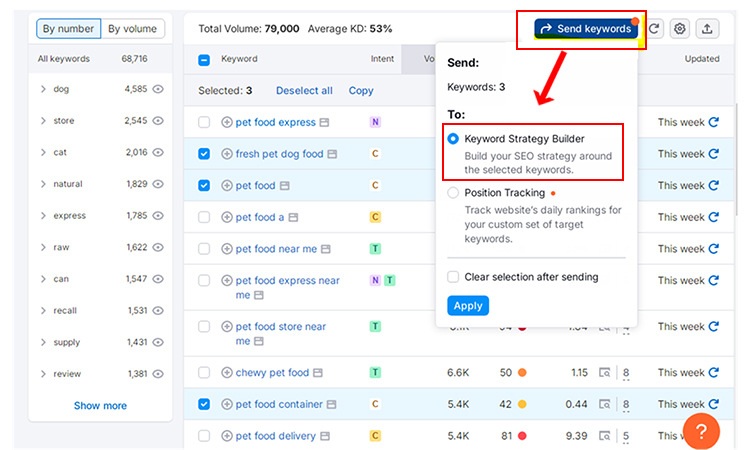Click the Deselect all link
This screenshot has width=750, height=450.
[x=304, y=90]
